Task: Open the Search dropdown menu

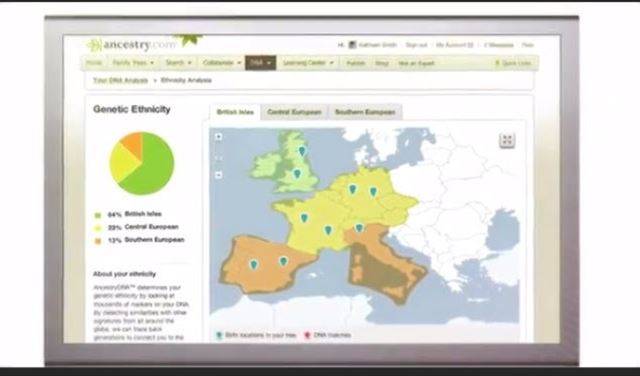Action: [x=178, y=63]
